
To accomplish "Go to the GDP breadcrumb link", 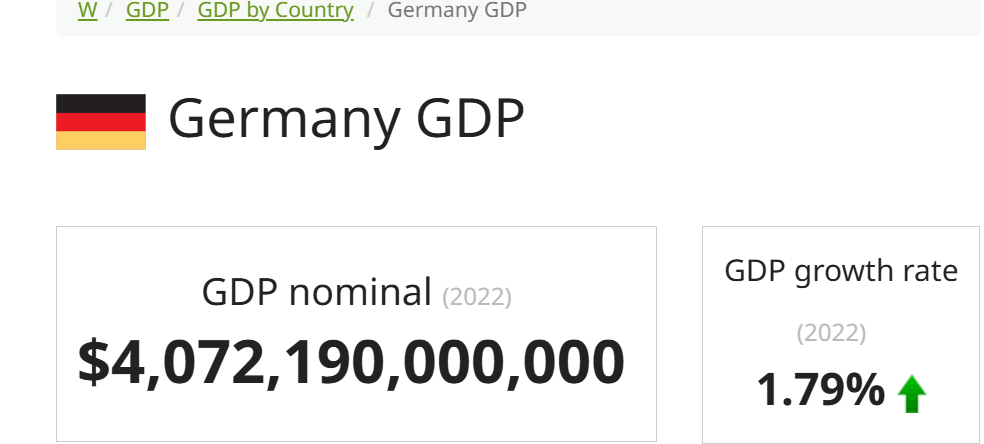I will [147, 10].
